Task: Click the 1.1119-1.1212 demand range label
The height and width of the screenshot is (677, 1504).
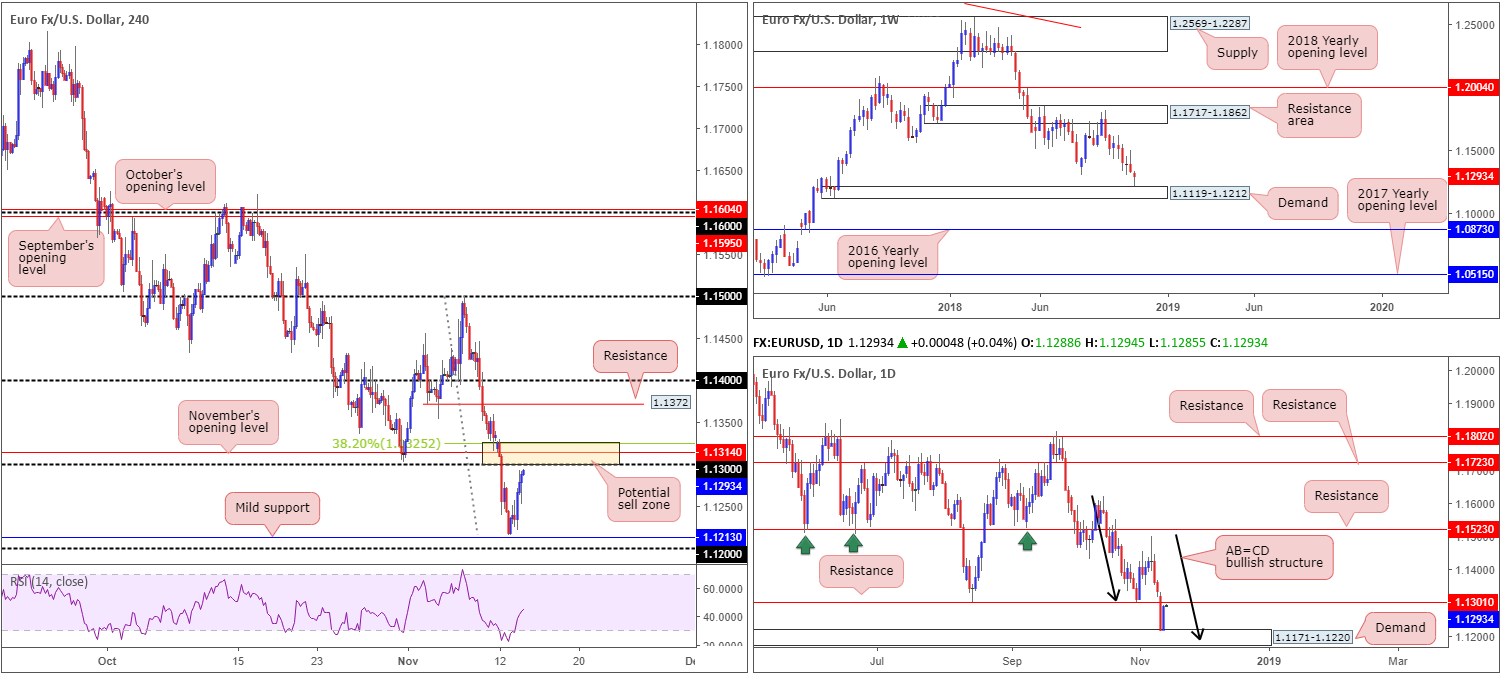Action: (1211, 192)
